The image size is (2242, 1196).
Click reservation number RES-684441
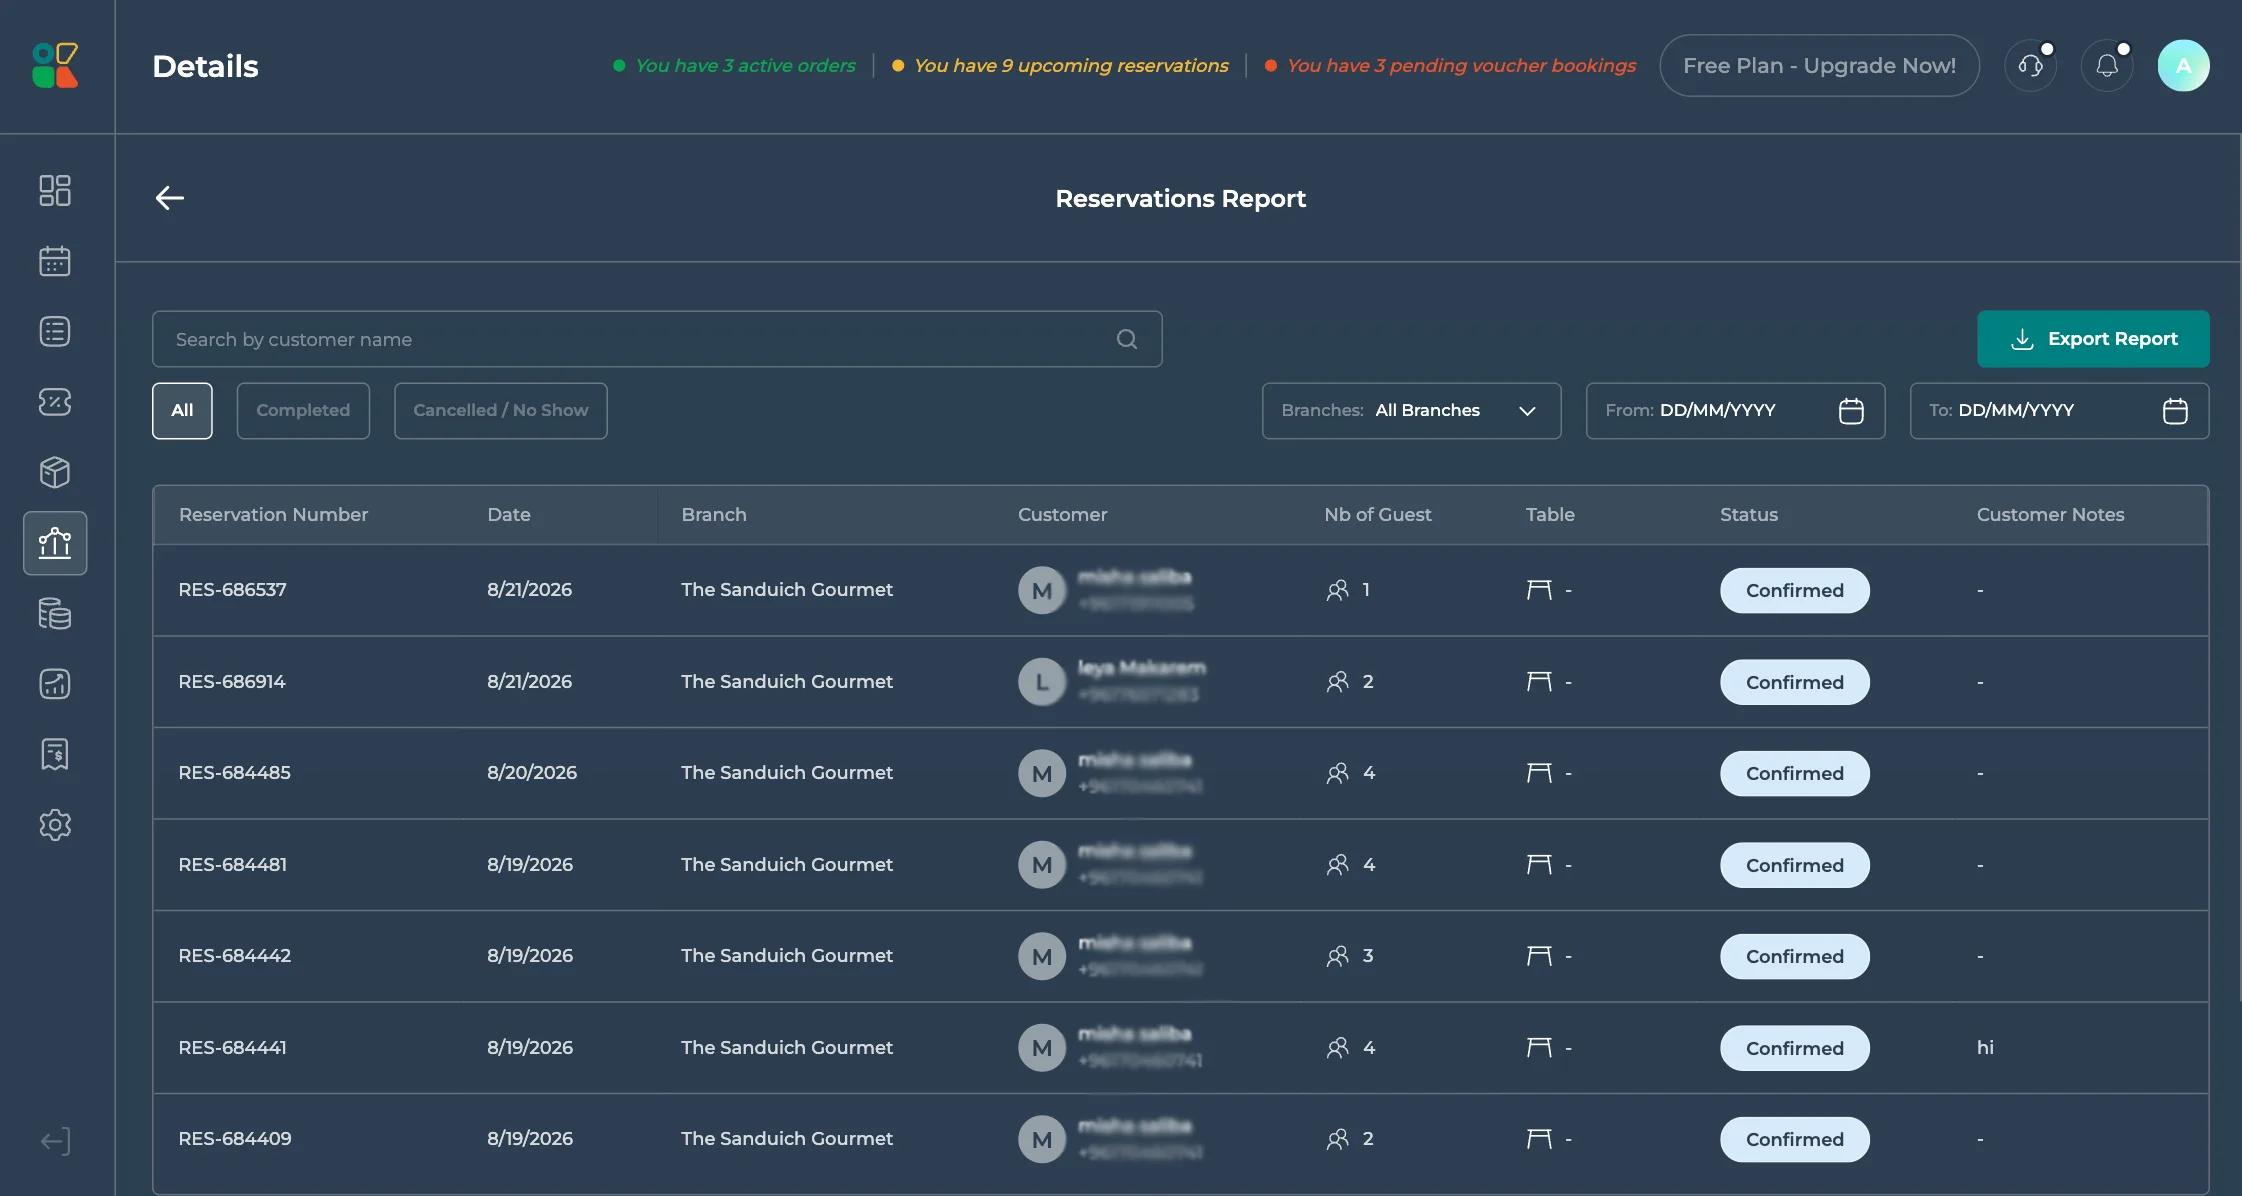(233, 1048)
